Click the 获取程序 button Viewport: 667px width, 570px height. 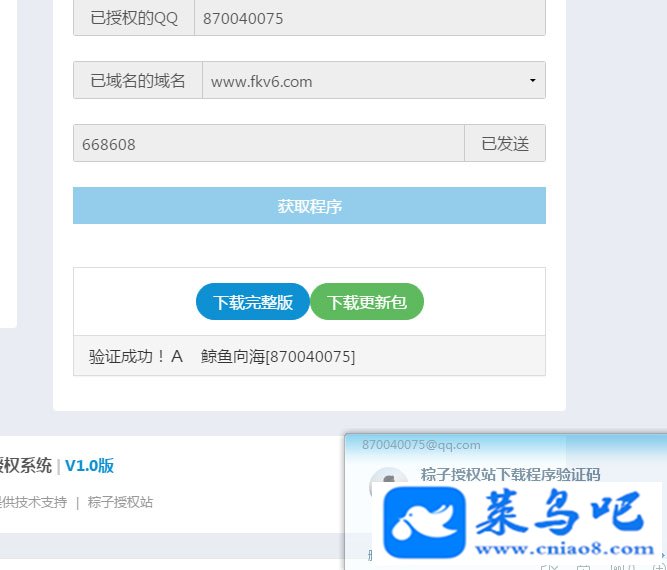pyautogui.click(x=309, y=206)
